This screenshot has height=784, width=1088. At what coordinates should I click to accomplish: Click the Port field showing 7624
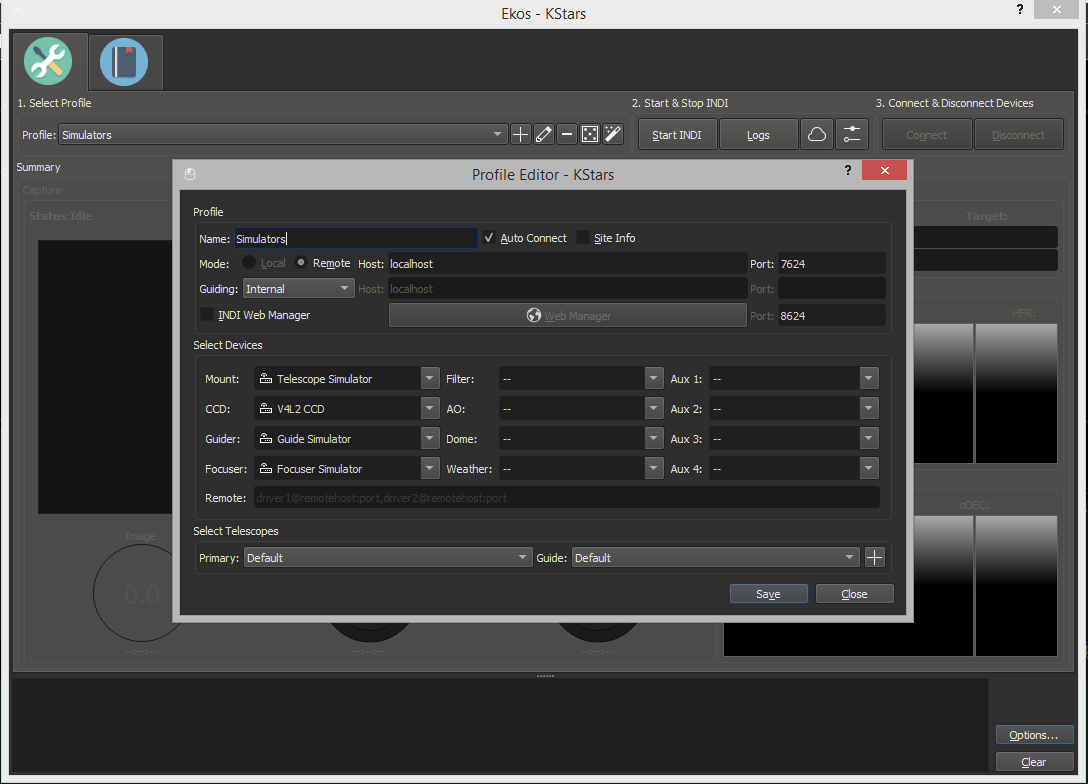pos(831,264)
